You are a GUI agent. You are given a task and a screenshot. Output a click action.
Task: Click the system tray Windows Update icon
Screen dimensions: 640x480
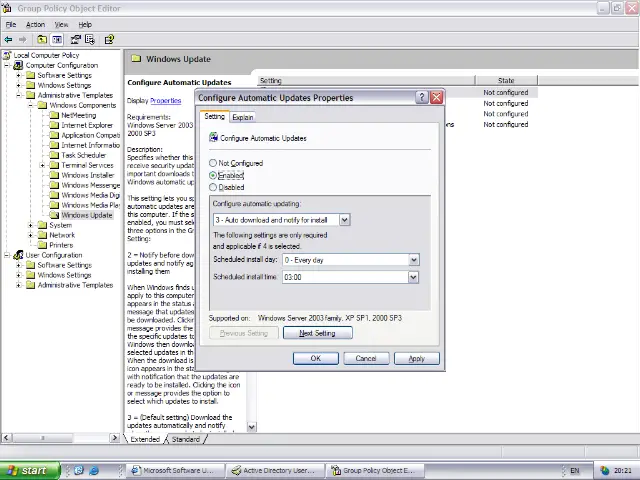coord(605,471)
